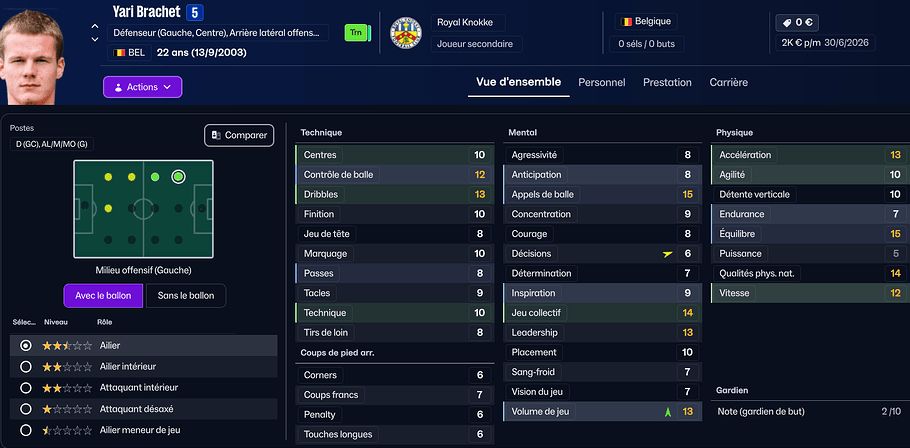The height and width of the screenshot is (448, 910).
Task: Select the Attaquant désaxé role radio button
Action: point(25,409)
